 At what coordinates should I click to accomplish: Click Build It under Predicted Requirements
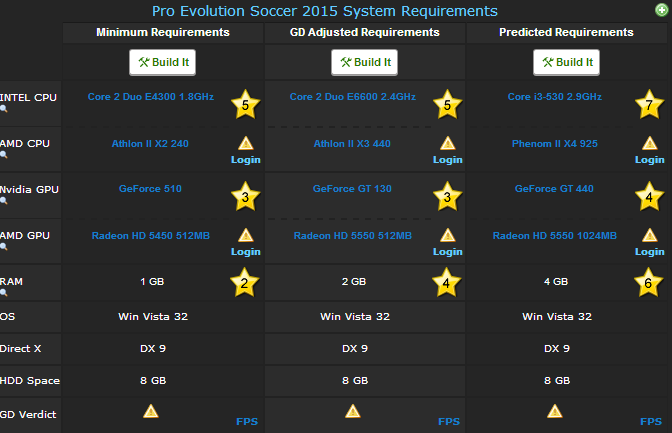tap(567, 62)
